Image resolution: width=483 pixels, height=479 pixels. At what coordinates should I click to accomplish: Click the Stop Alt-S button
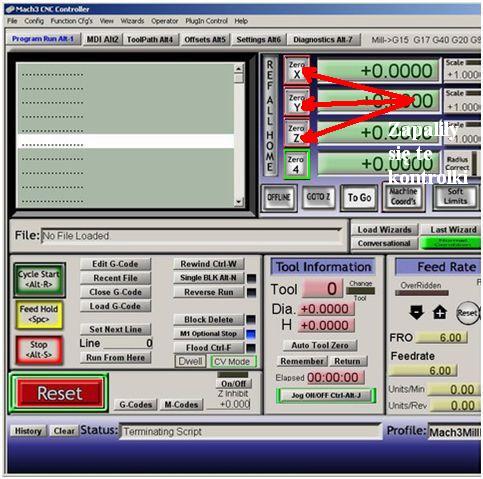[39, 350]
